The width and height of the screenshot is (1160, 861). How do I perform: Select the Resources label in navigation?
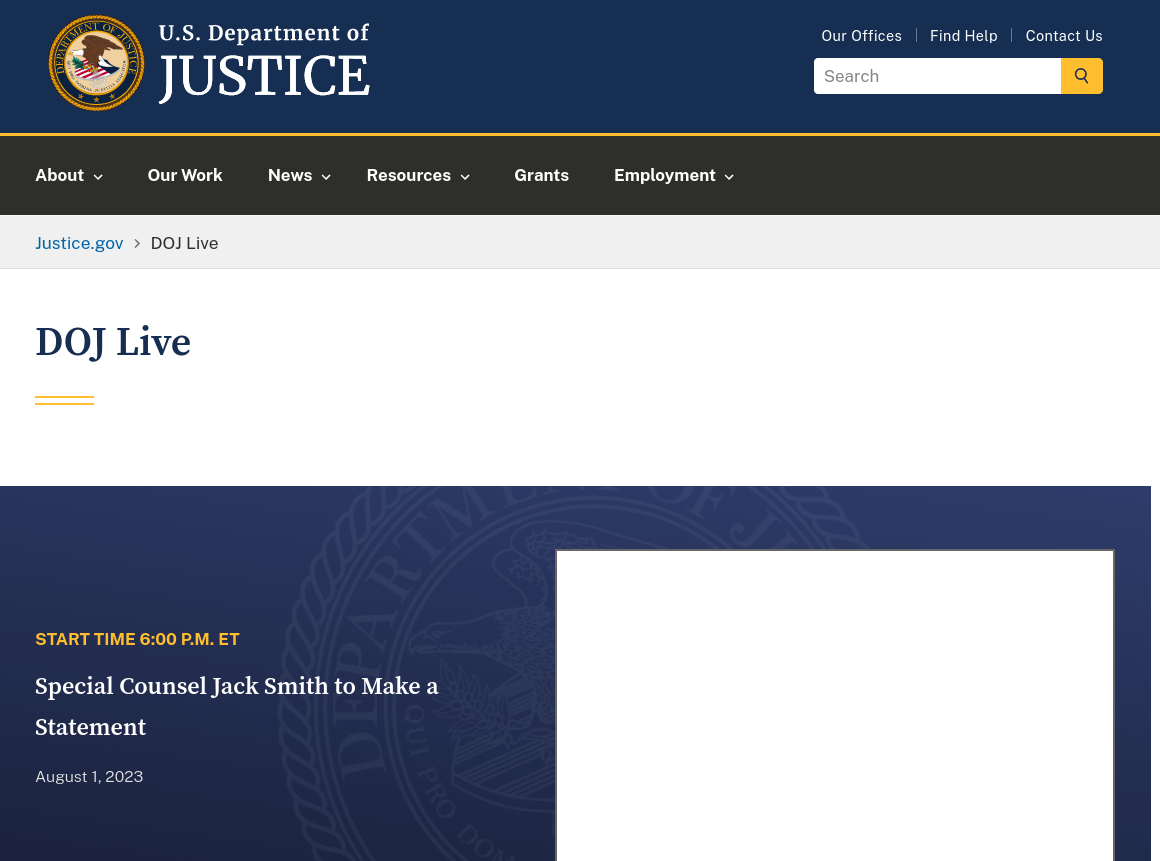click(408, 175)
